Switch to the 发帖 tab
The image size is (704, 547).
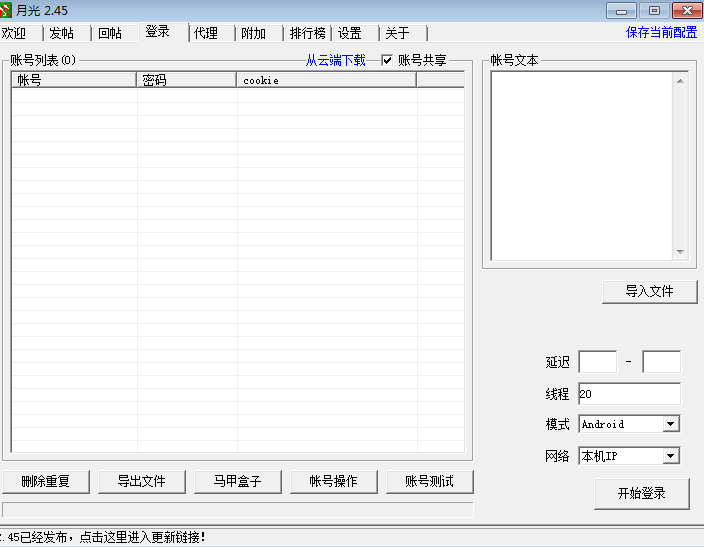(62, 33)
